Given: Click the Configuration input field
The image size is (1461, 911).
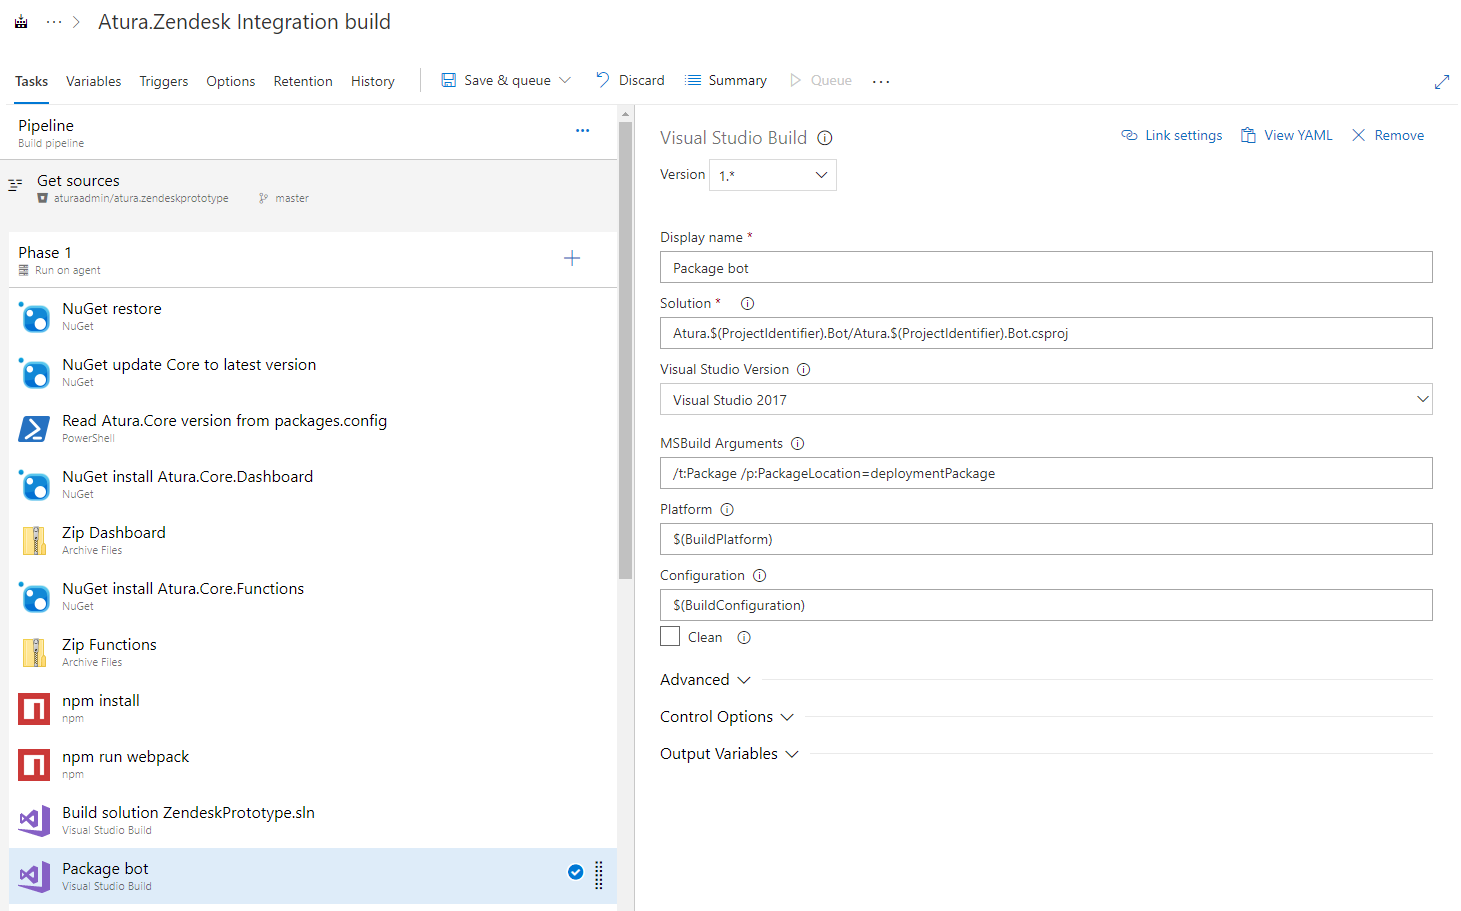Looking at the screenshot, I should (1046, 605).
